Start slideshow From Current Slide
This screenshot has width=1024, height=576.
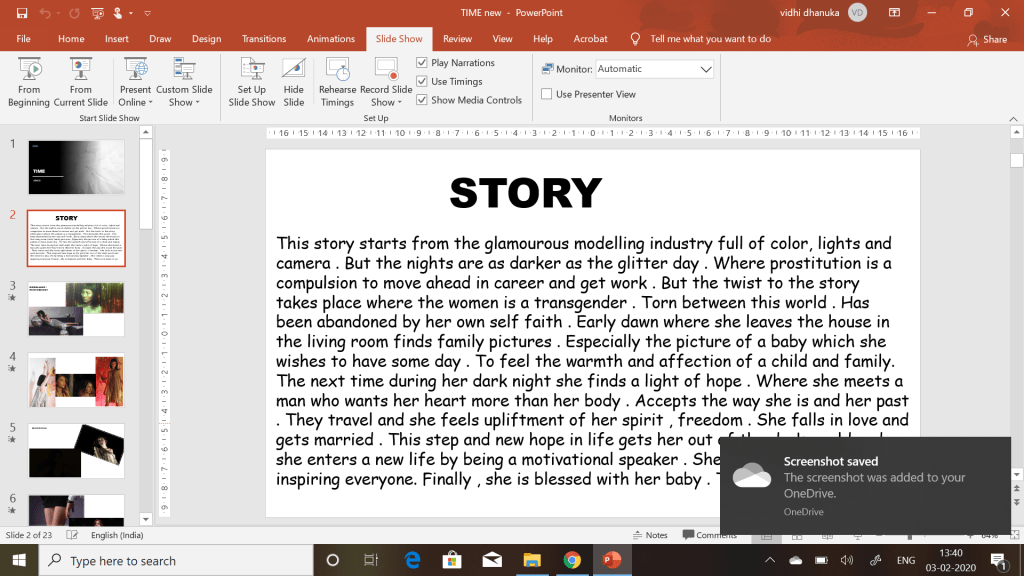(80, 82)
